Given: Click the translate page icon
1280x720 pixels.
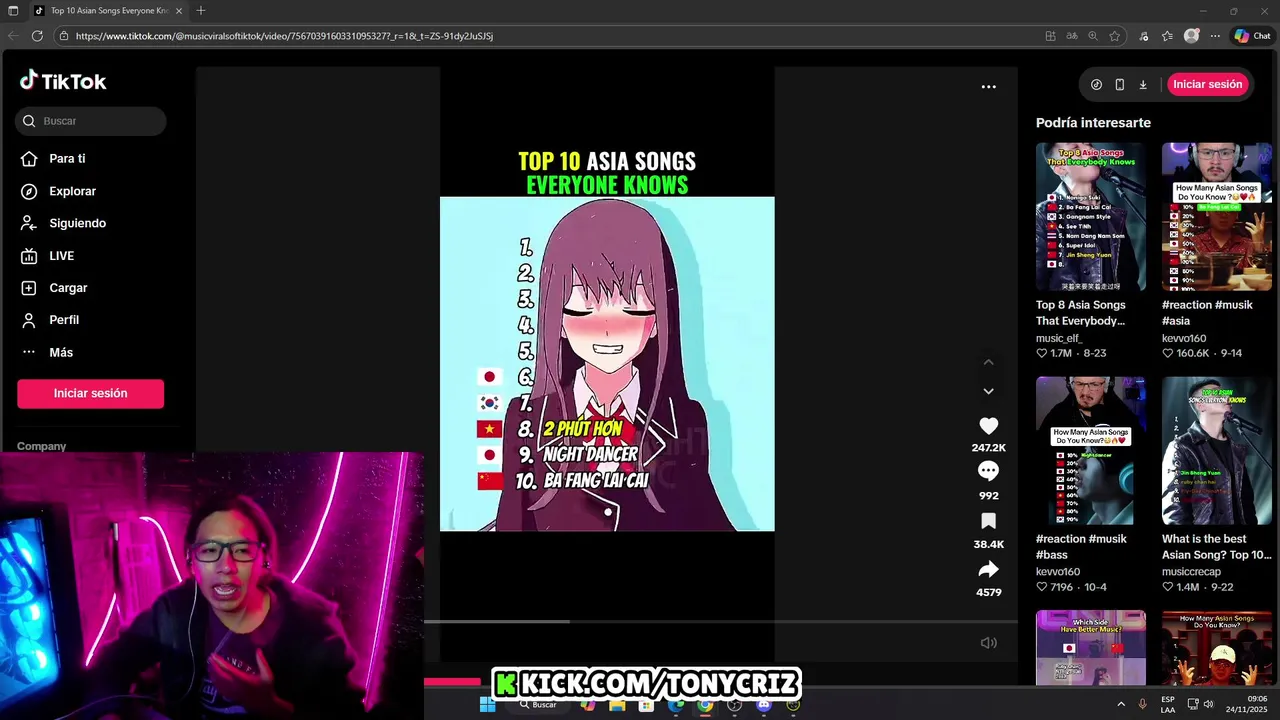Looking at the screenshot, I should (1072, 36).
